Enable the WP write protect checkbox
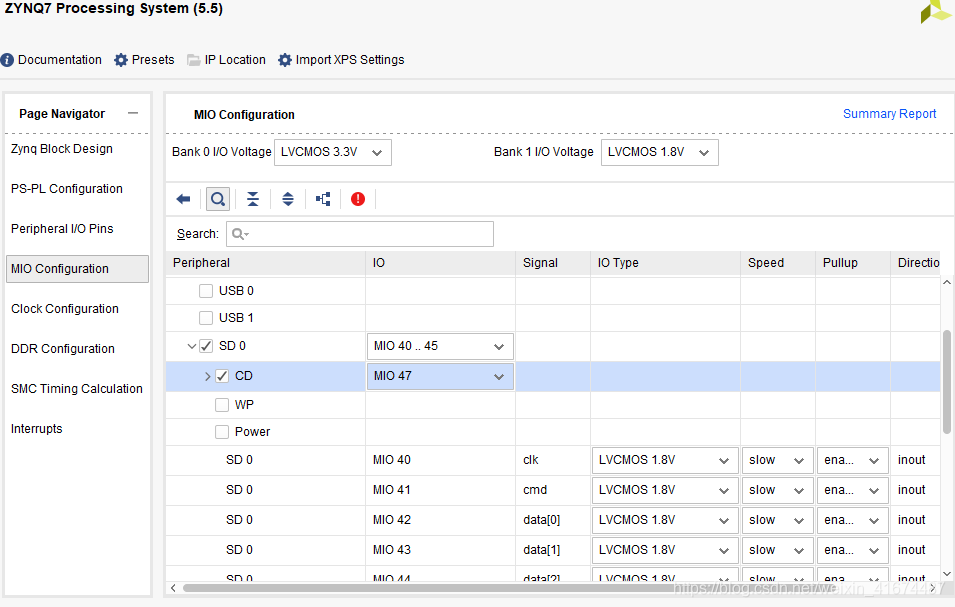This screenshot has width=955, height=607. (222, 405)
